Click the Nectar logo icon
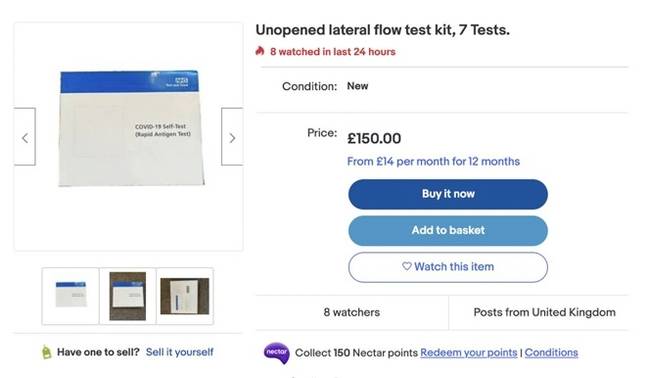This screenshot has width=648, height=378. tap(276, 353)
